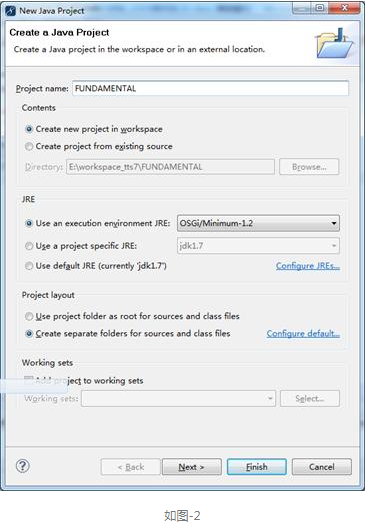Click the Finish button

point(257,467)
